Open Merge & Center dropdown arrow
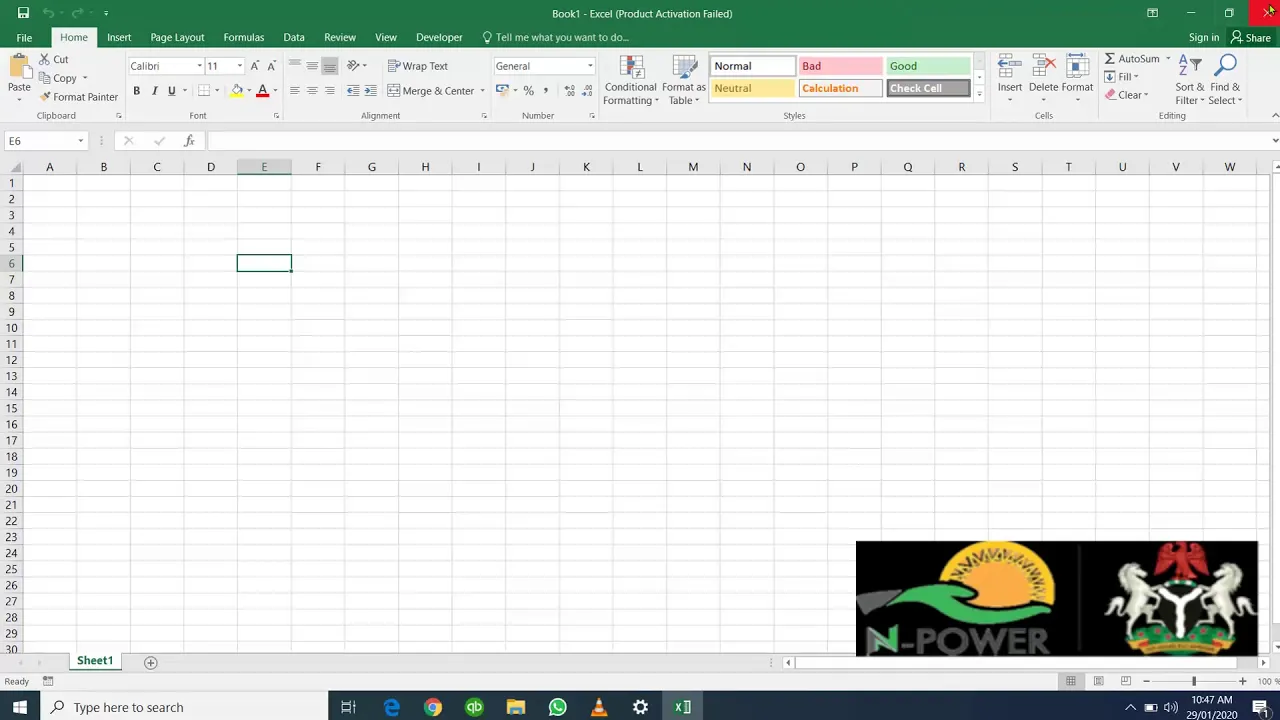 (x=482, y=91)
